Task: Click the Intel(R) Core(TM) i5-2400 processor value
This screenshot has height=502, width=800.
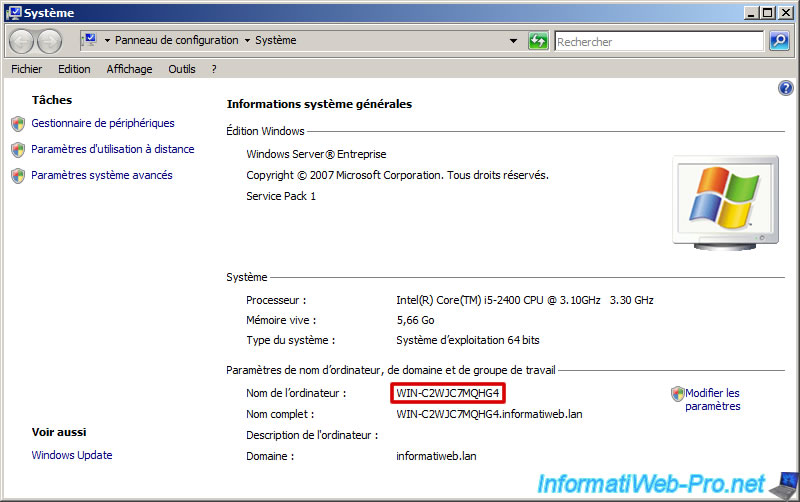Action: pyautogui.click(x=524, y=300)
